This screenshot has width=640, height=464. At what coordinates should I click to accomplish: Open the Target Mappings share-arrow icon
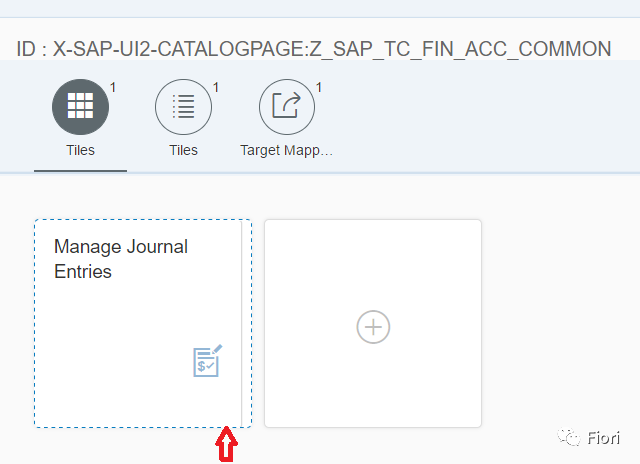(287, 107)
